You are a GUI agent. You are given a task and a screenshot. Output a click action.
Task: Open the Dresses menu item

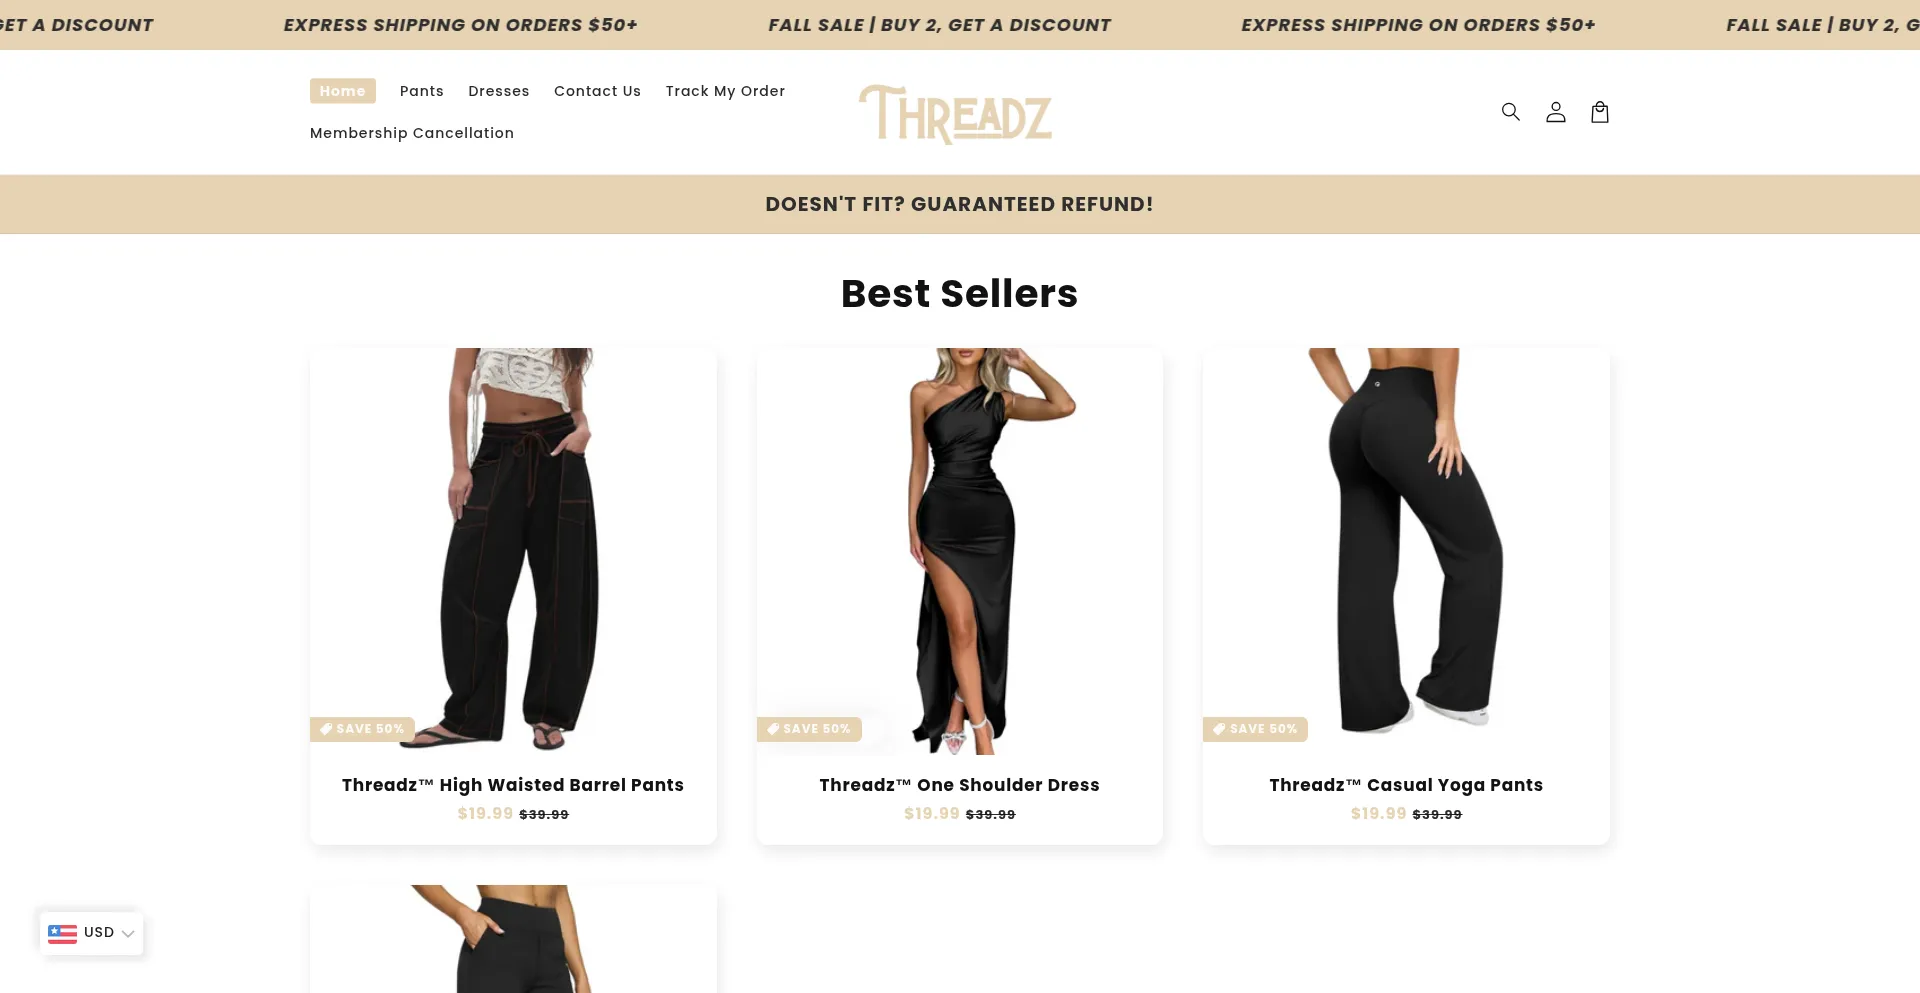coord(499,91)
